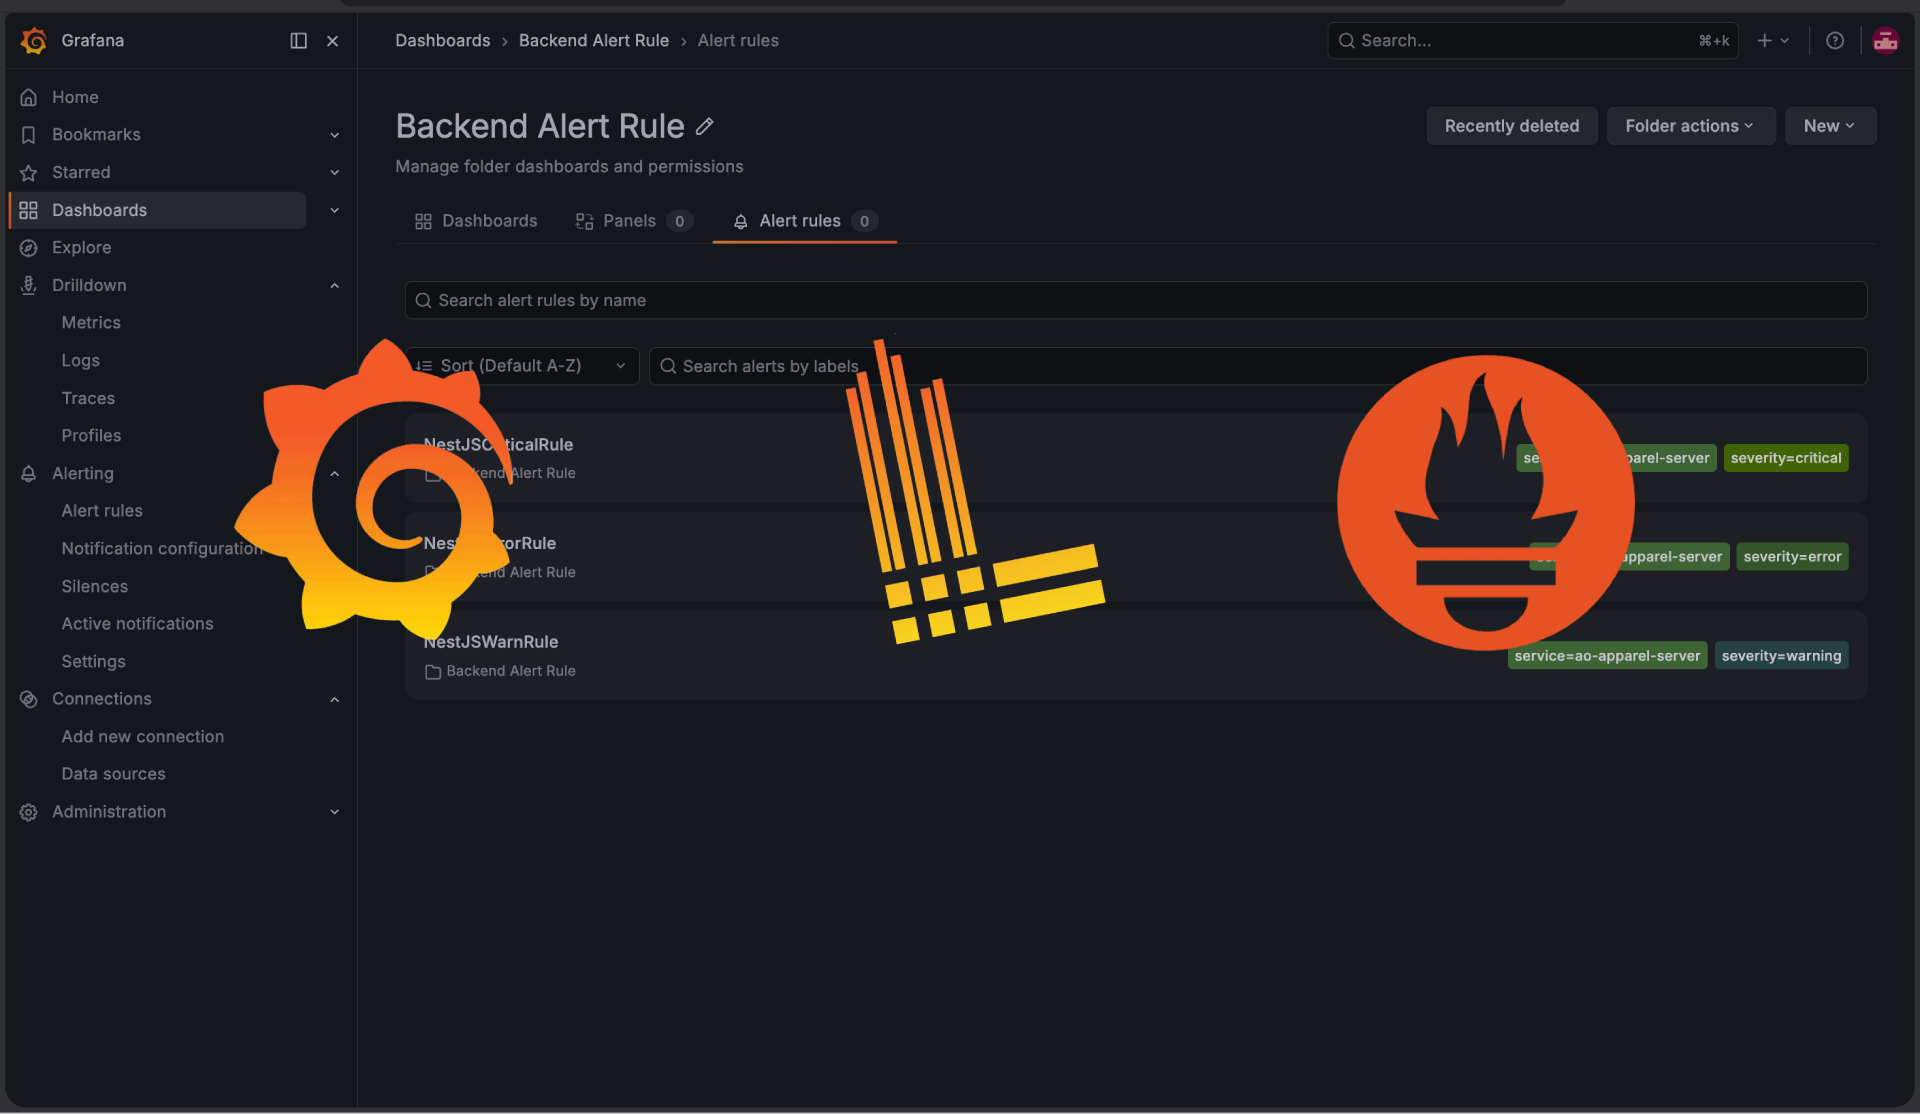Screen dimensions: 1920x1114
Task: Go to Dashboards breadcrumb
Action: pyautogui.click(x=442, y=41)
